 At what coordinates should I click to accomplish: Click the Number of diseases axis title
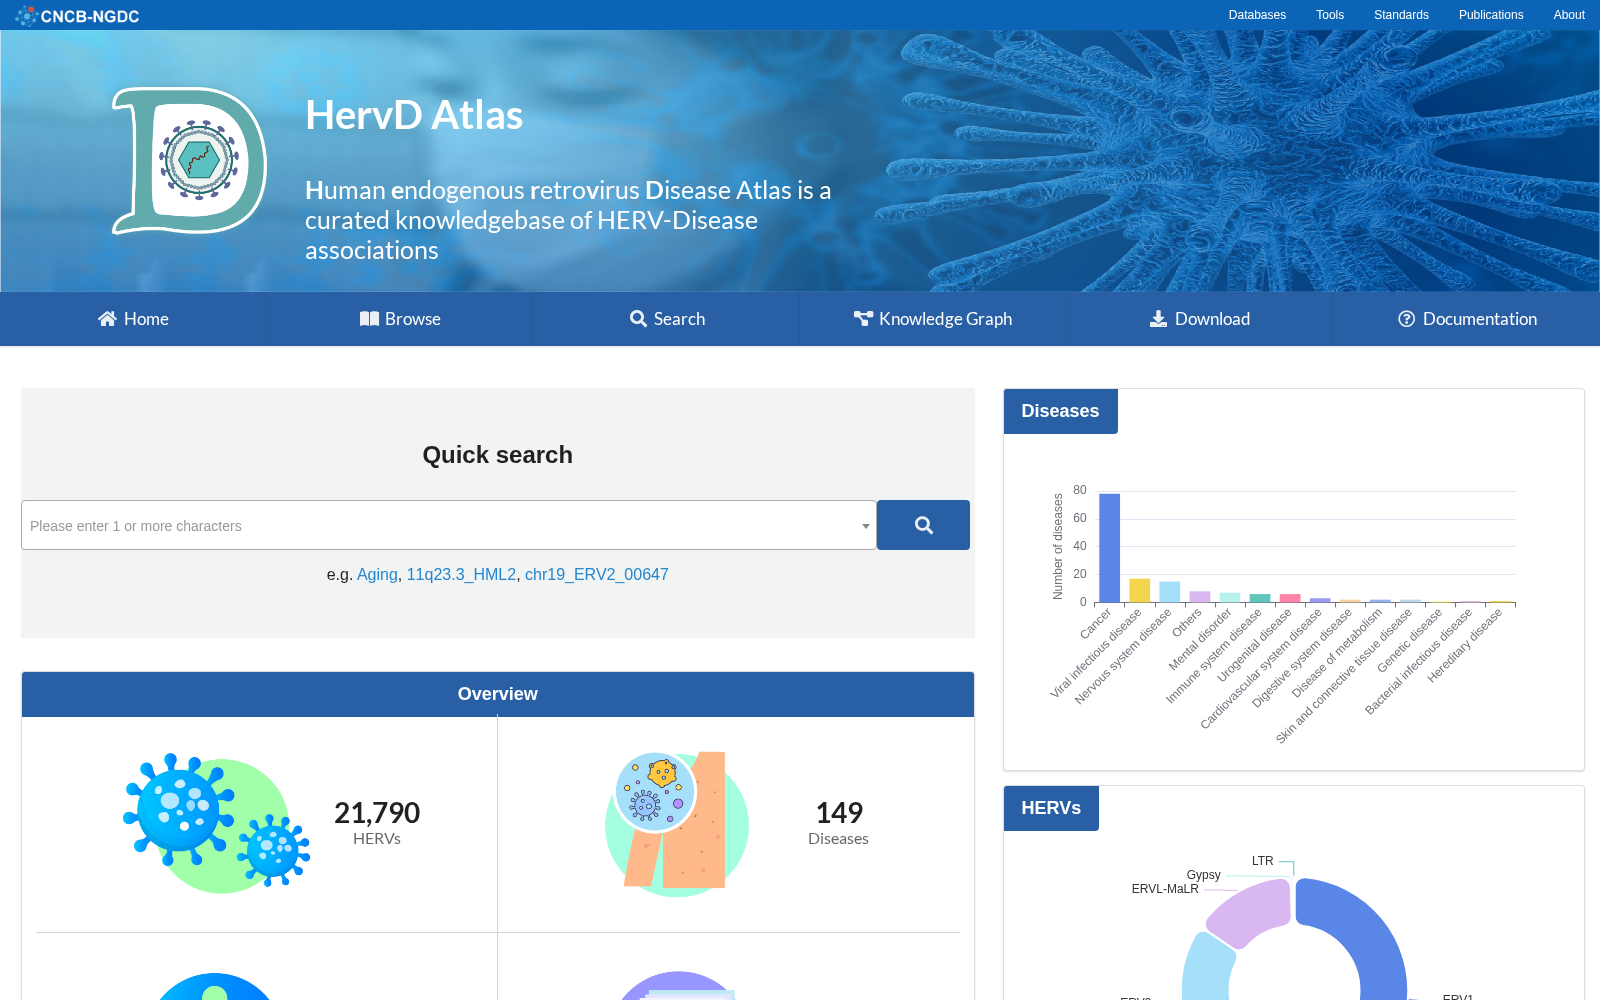coord(1058,547)
